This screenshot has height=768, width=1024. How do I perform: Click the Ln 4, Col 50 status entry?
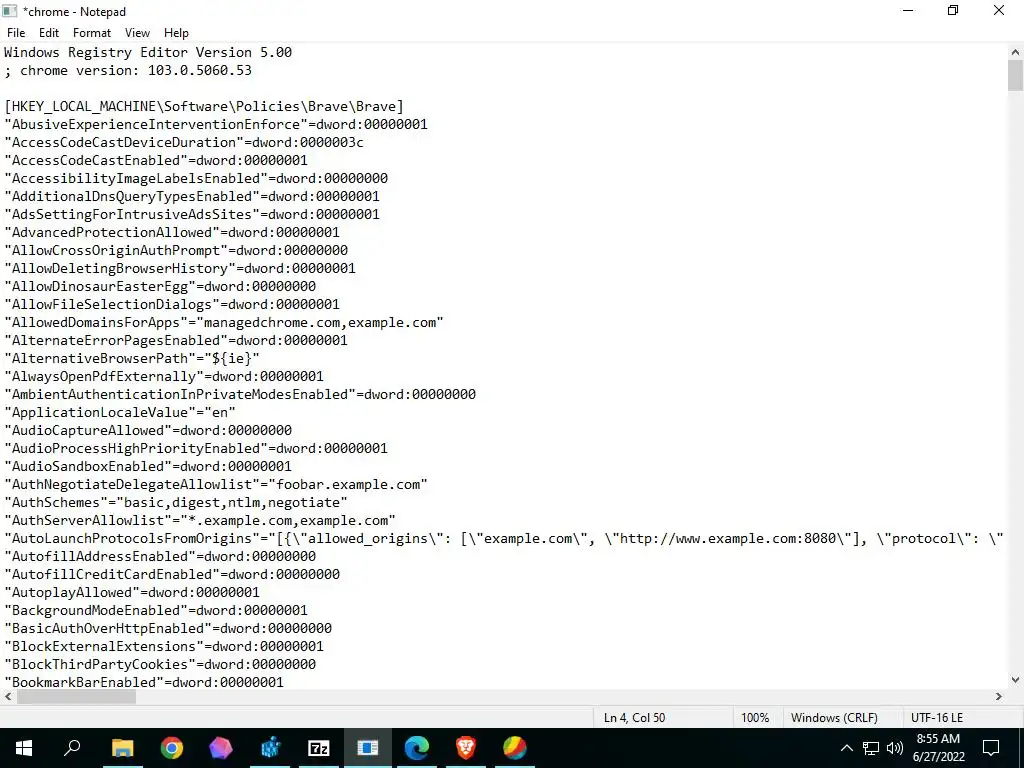point(634,718)
